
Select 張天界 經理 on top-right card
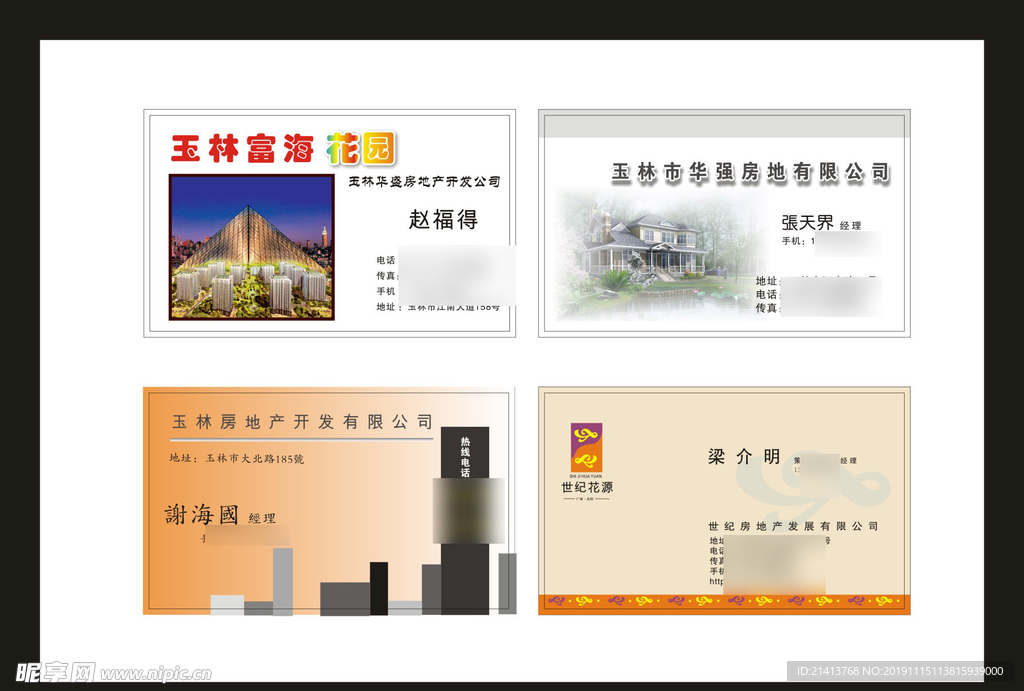[820, 222]
